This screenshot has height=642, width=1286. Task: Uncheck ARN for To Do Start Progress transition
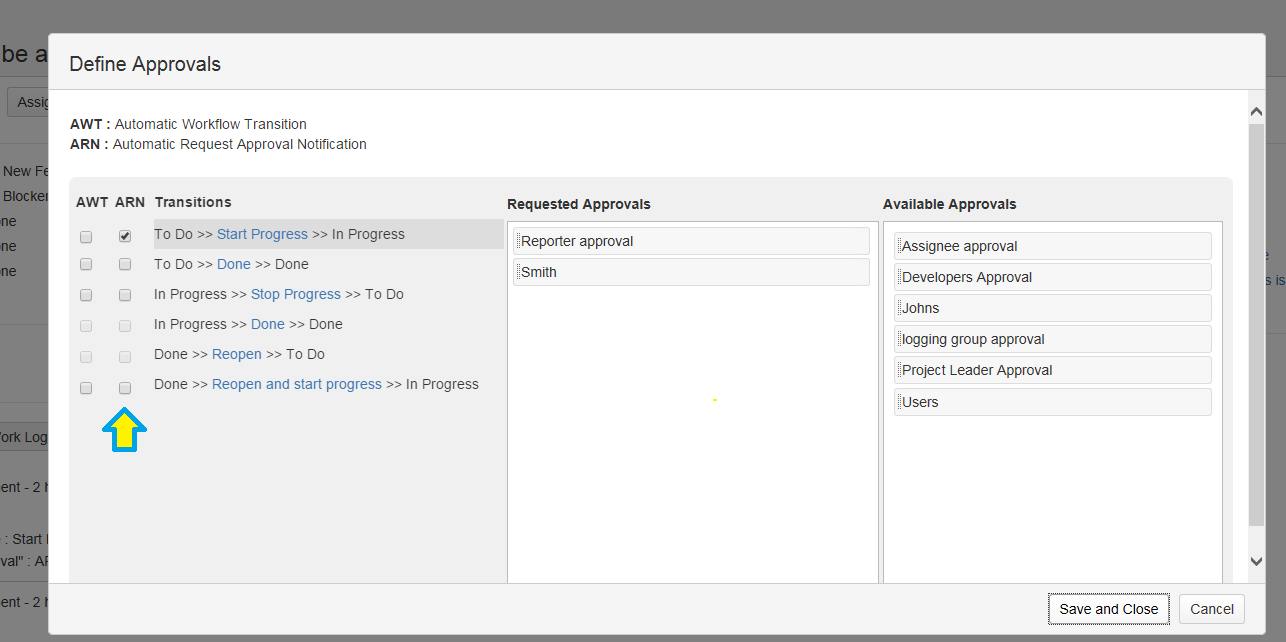click(x=125, y=237)
